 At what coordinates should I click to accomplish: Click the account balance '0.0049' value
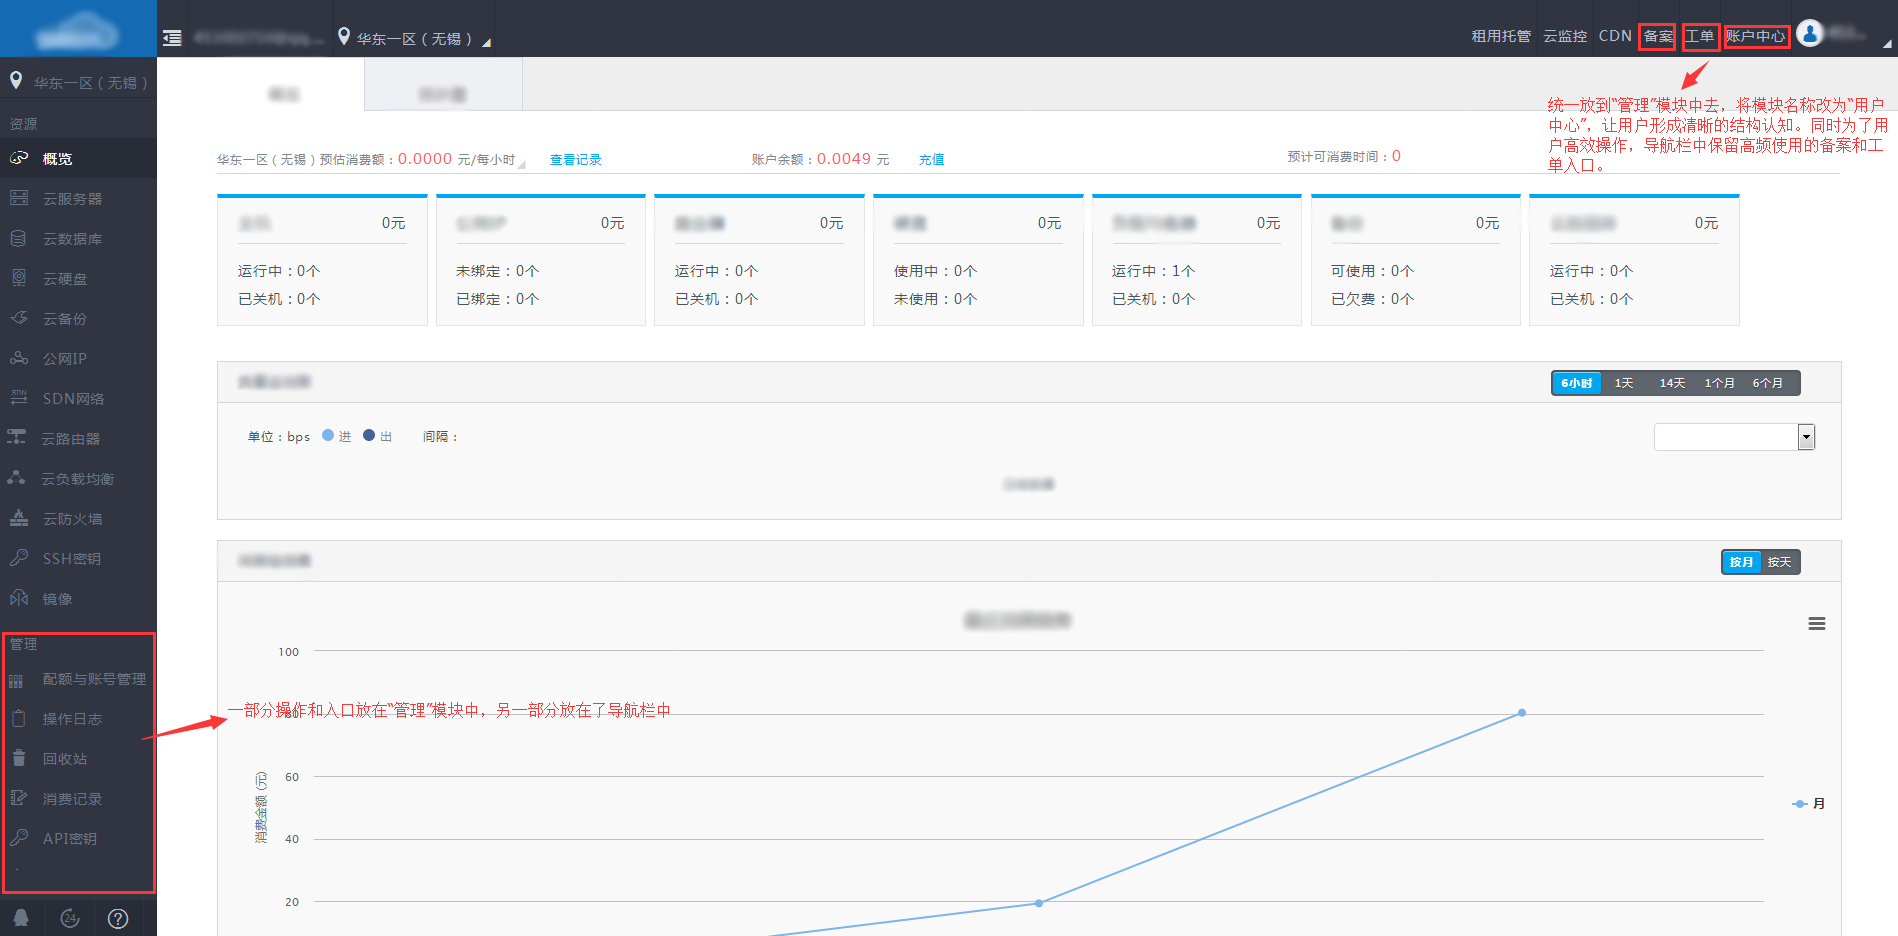[844, 158]
